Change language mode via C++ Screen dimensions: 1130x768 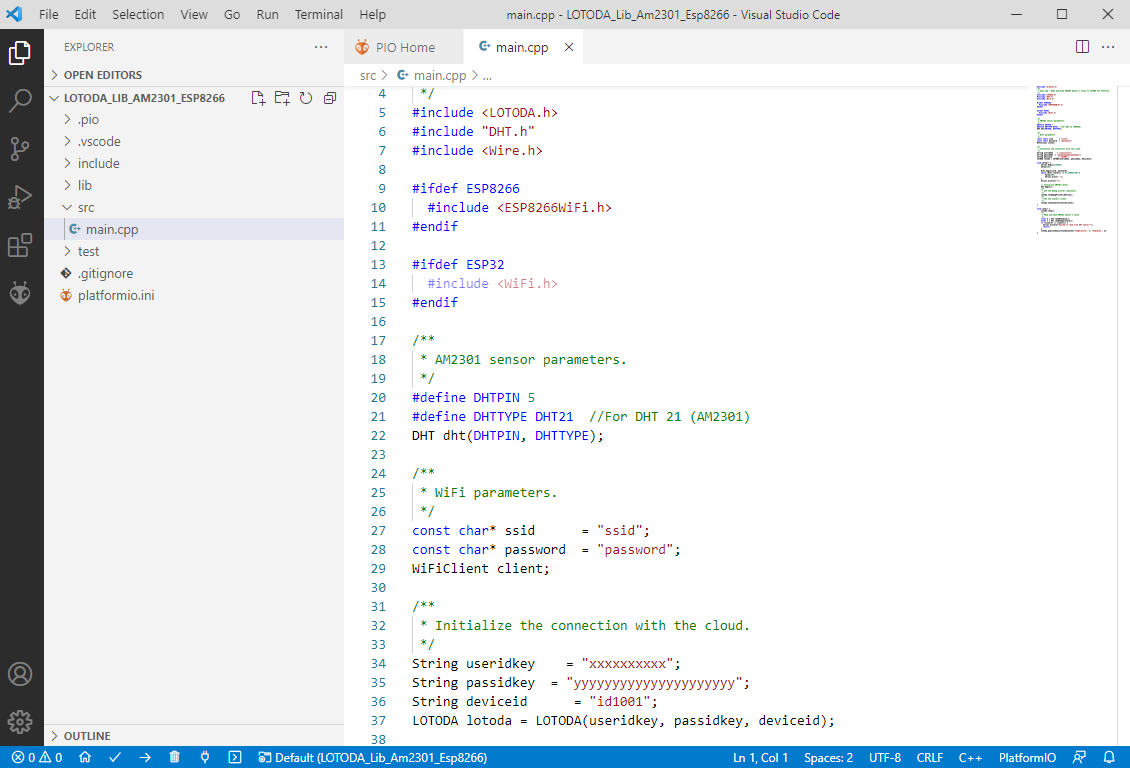click(x=970, y=757)
